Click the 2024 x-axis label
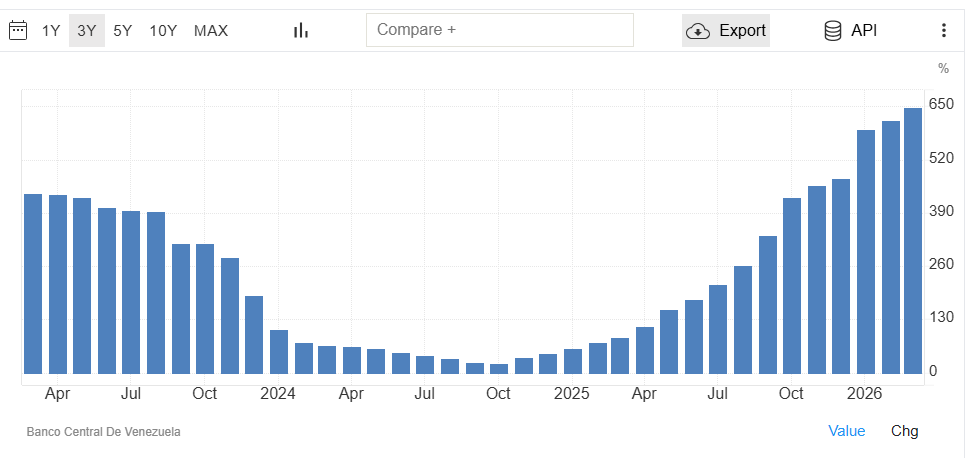The width and height of the screenshot is (968, 458). pos(278,394)
